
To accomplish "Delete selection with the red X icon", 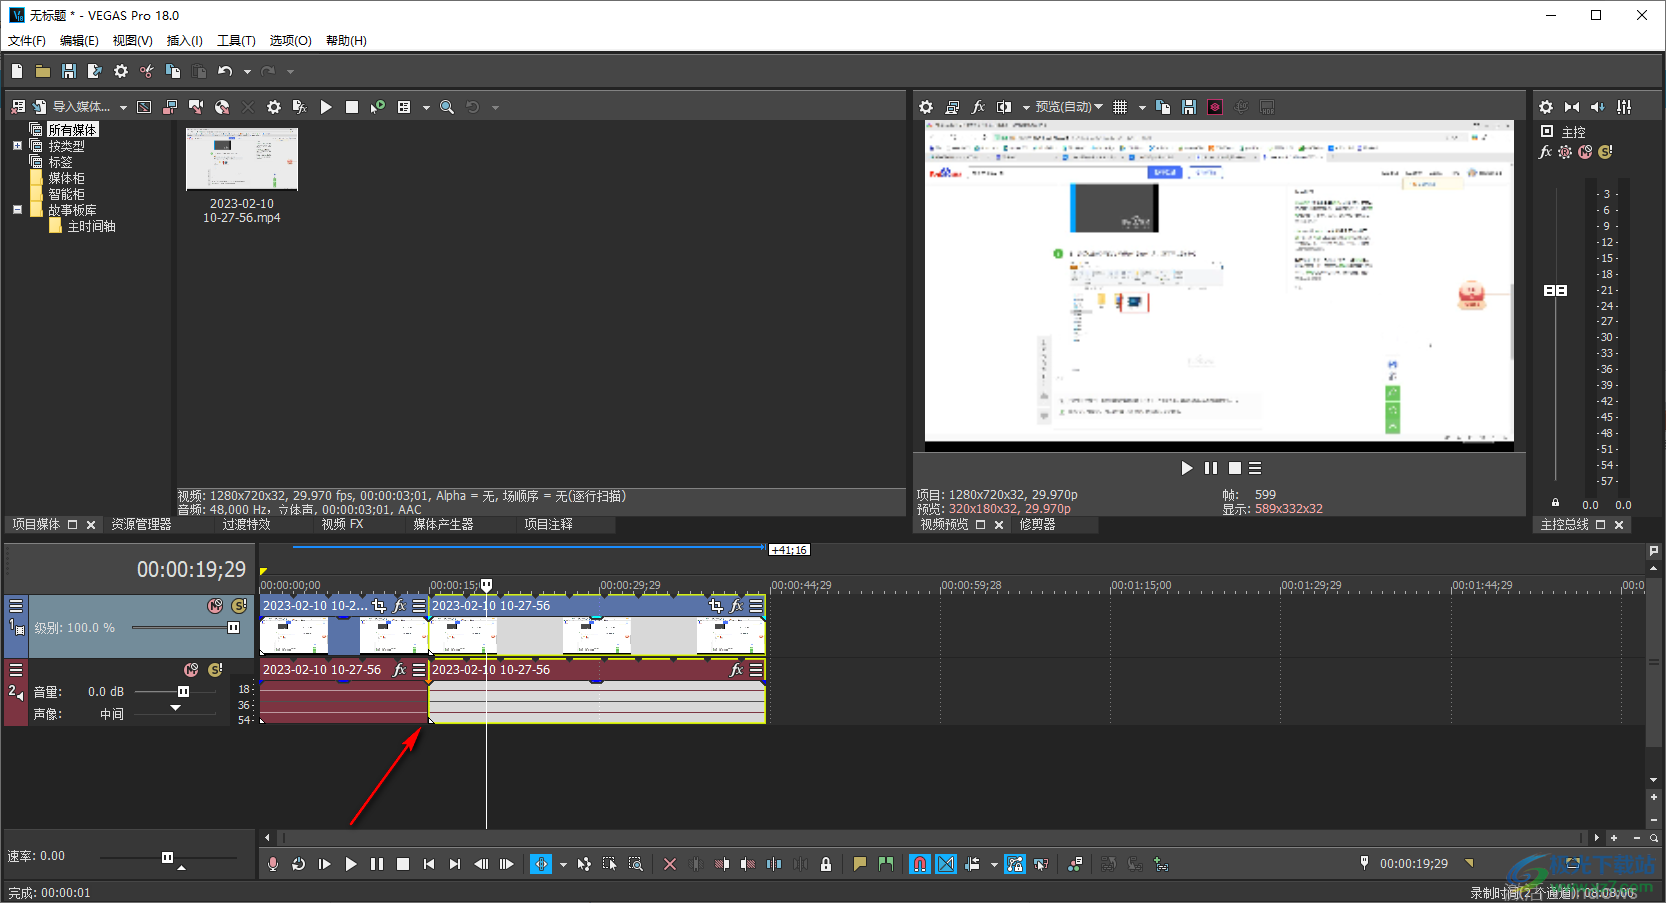I will 670,864.
